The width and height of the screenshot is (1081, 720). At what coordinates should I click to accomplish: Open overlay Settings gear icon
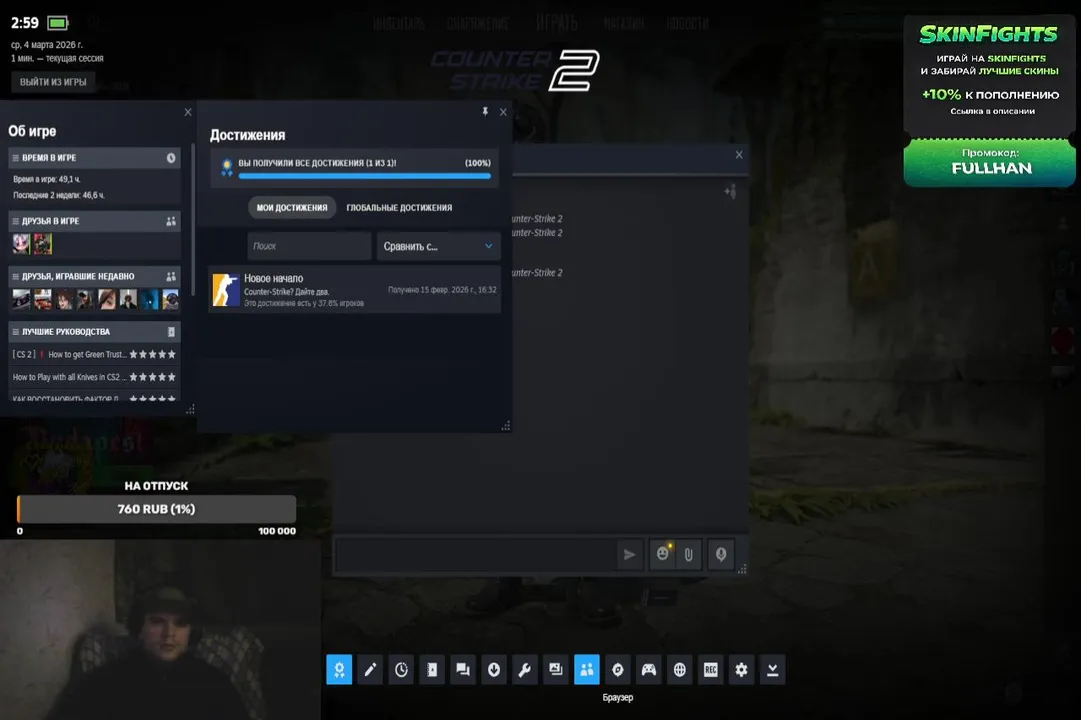click(741, 670)
